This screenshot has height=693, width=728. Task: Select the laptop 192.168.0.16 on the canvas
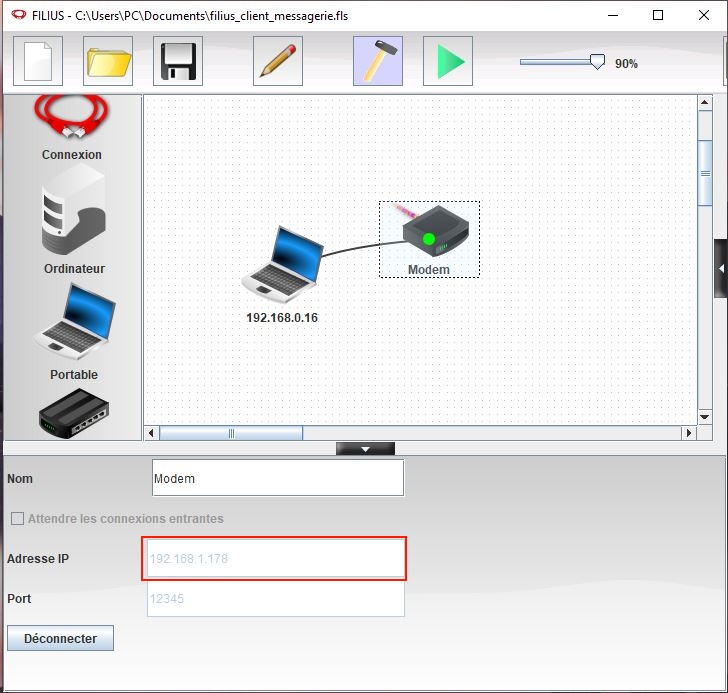[x=283, y=264]
